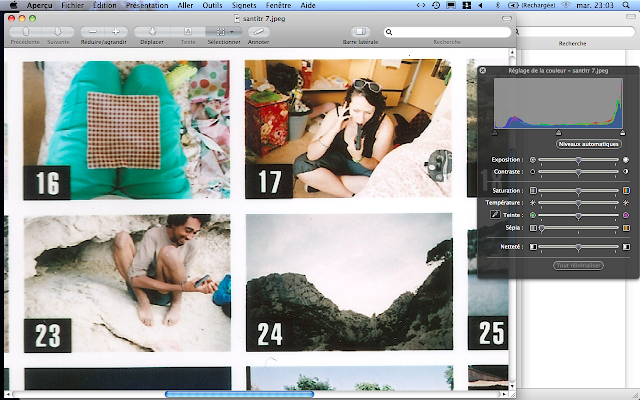Click photo number 24 of rocky hills
Screen dimensions: 640x400
point(349,282)
